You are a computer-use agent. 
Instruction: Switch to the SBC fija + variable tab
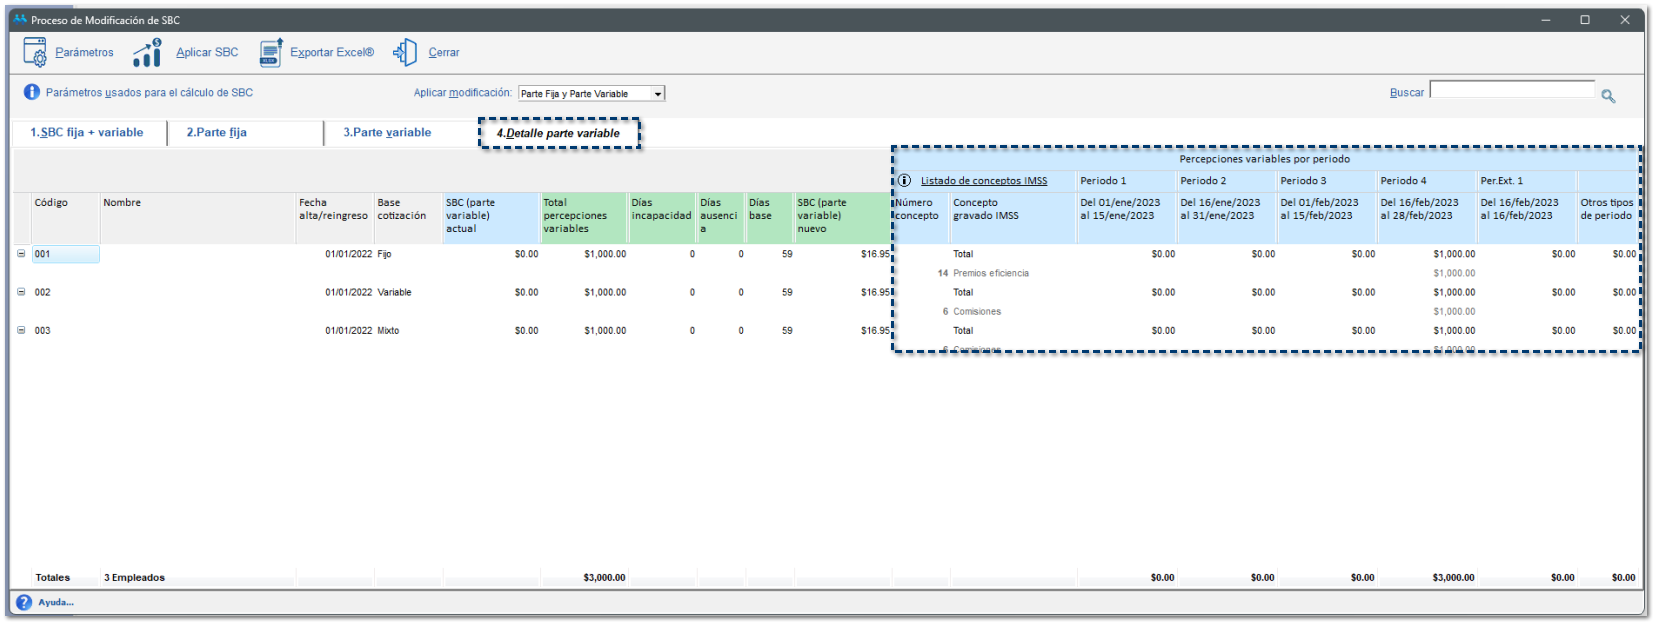click(x=87, y=132)
